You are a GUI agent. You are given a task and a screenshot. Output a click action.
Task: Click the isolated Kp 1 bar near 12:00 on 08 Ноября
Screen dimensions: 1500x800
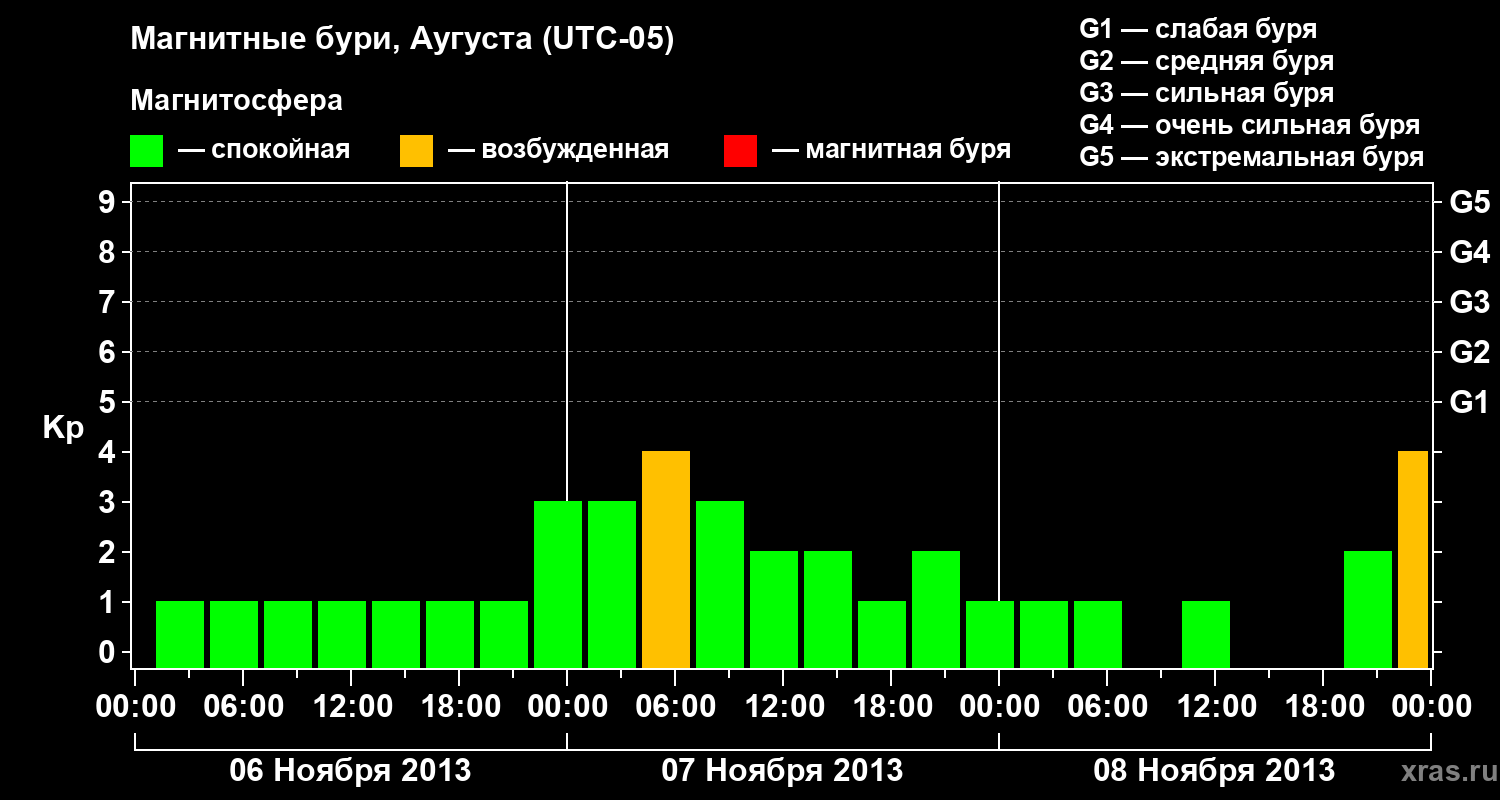(x=1206, y=634)
